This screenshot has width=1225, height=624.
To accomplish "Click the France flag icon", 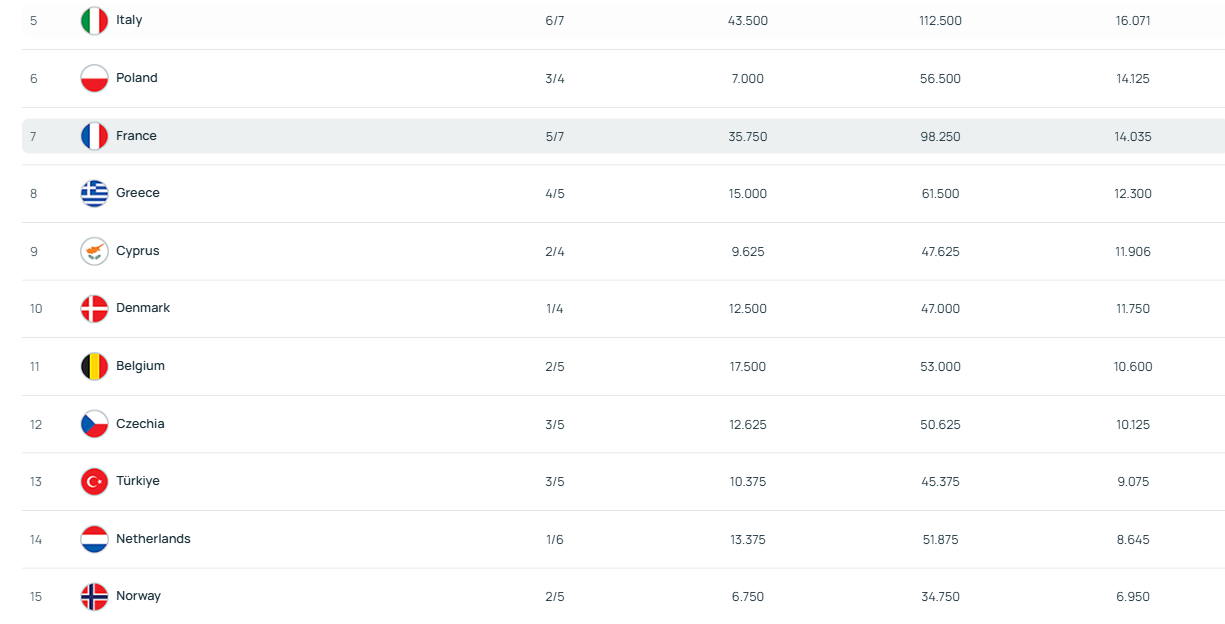I will click(94, 136).
